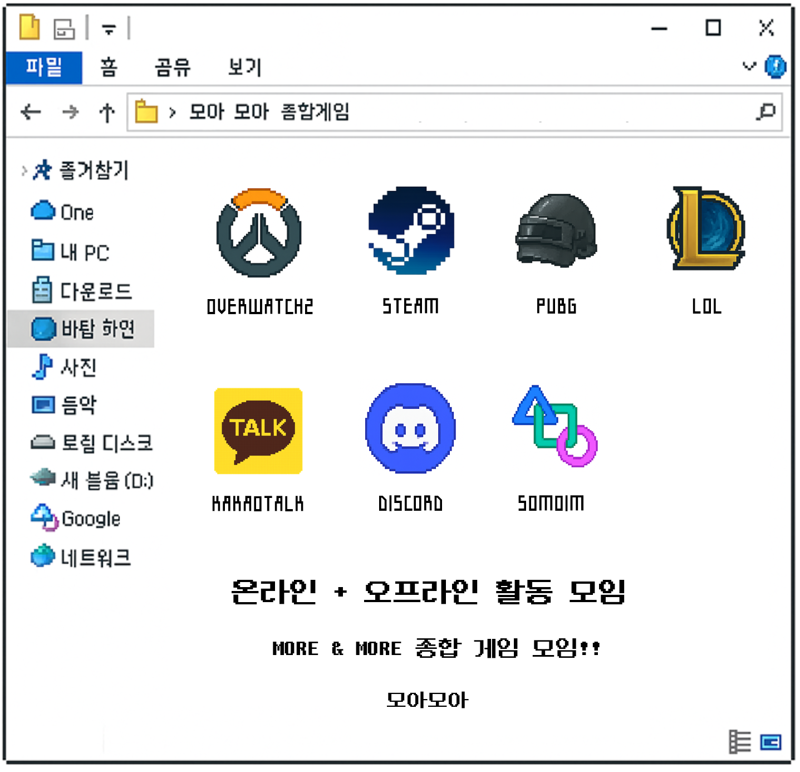Open quick access toolbar dropdown
This screenshot has height=772, width=800.
pos(109,29)
